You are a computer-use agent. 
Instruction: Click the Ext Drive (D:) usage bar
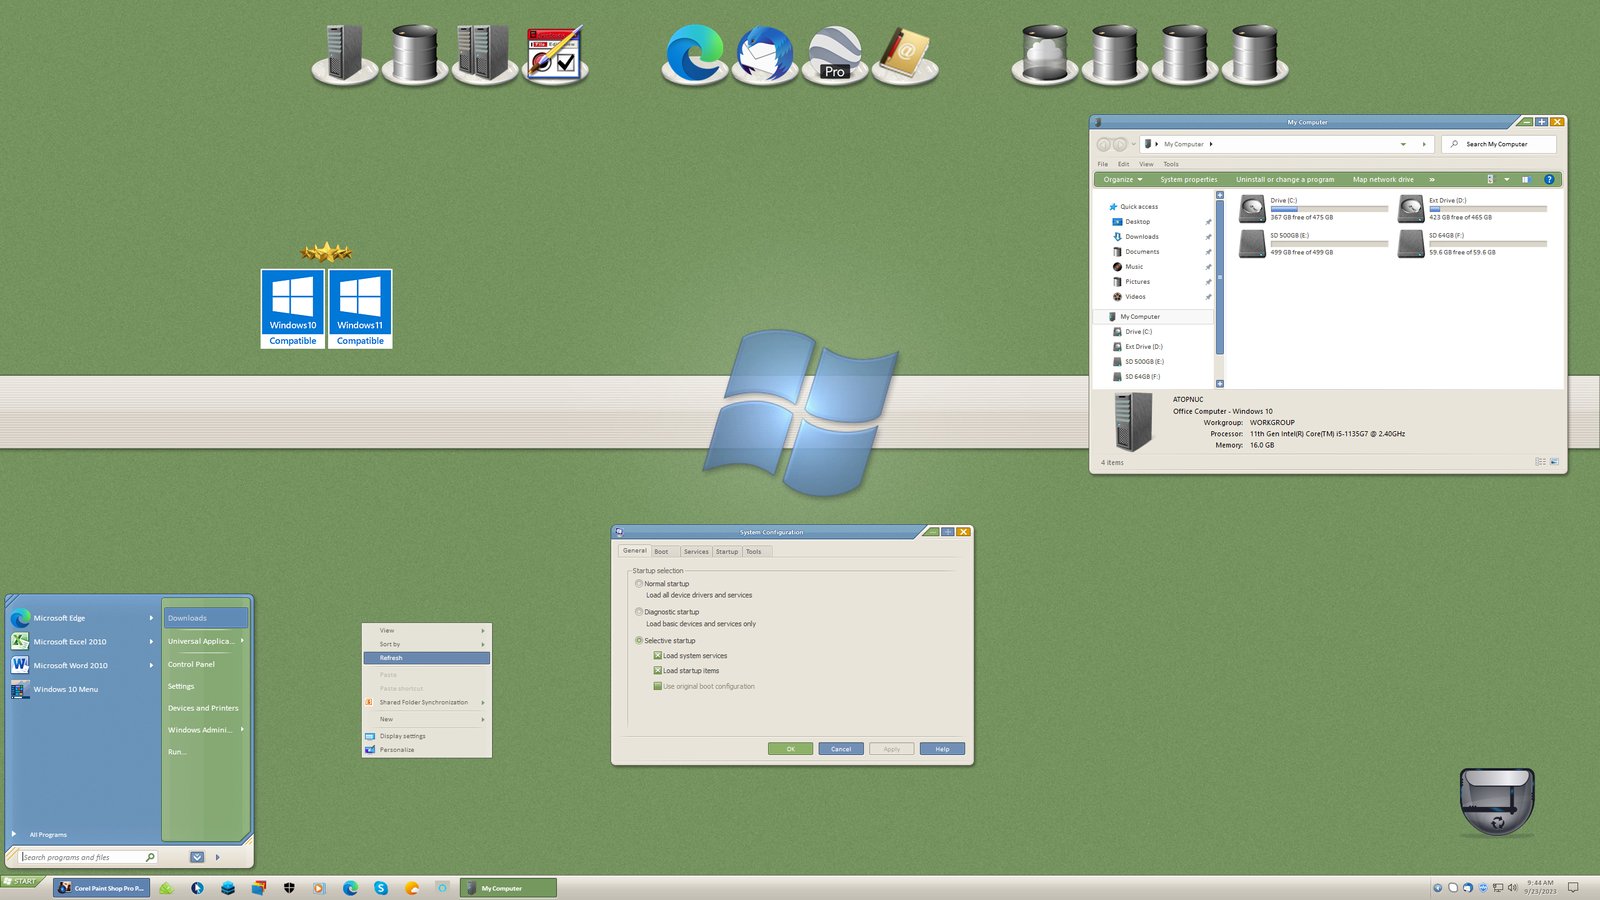pyautogui.click(x=1488, y=208)
